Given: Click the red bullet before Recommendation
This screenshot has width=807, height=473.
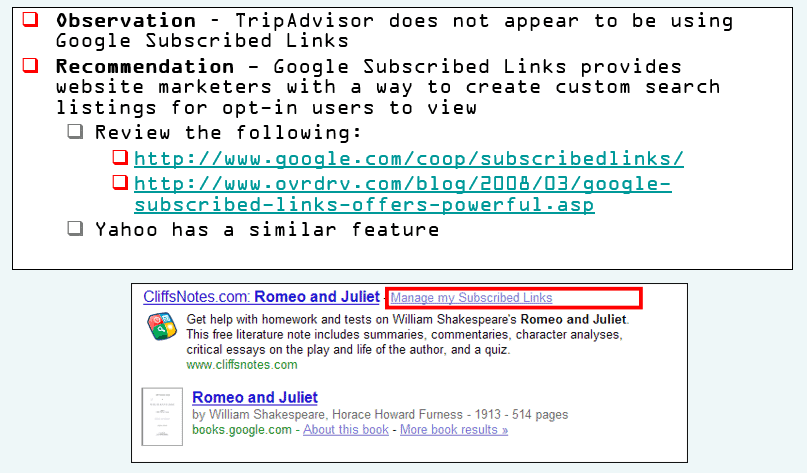Looking at the screenshot, I should (x=30, y=66).
